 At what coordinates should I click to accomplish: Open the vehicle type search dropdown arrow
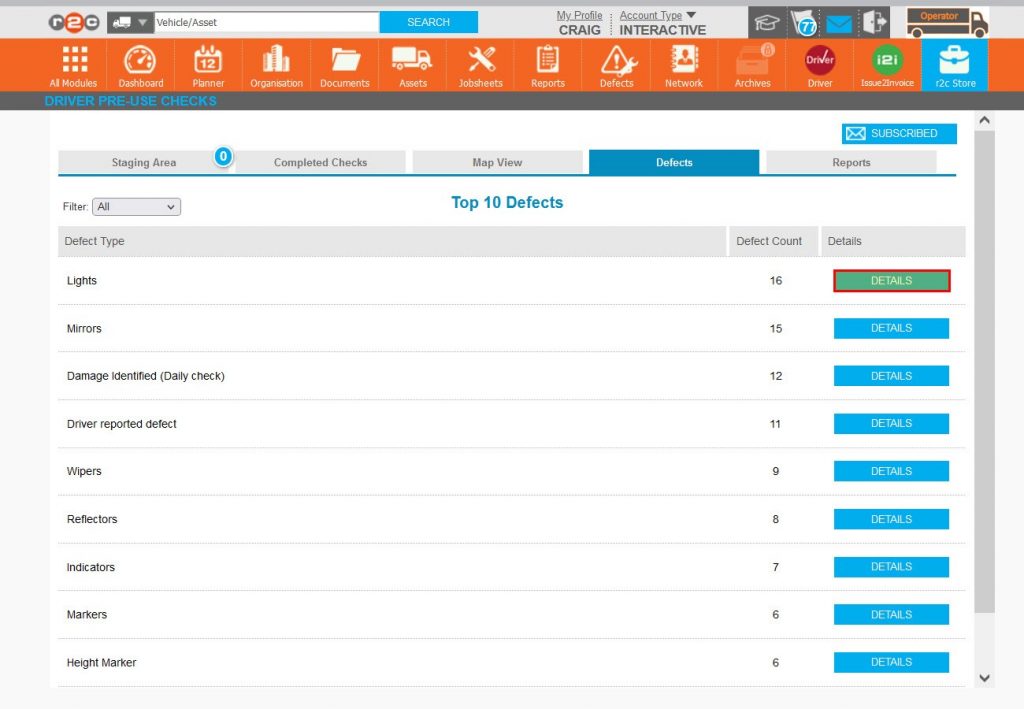(143, 22)
